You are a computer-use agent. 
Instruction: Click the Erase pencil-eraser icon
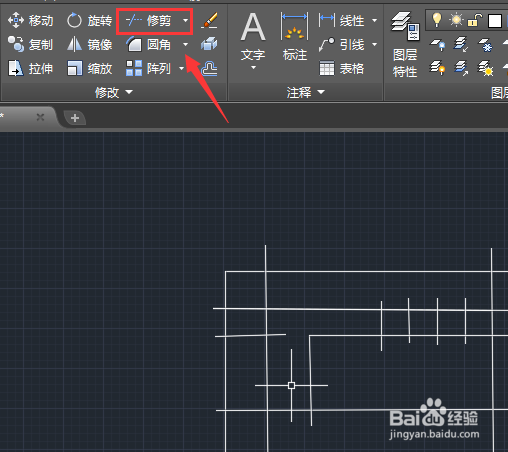coord(210,21)
